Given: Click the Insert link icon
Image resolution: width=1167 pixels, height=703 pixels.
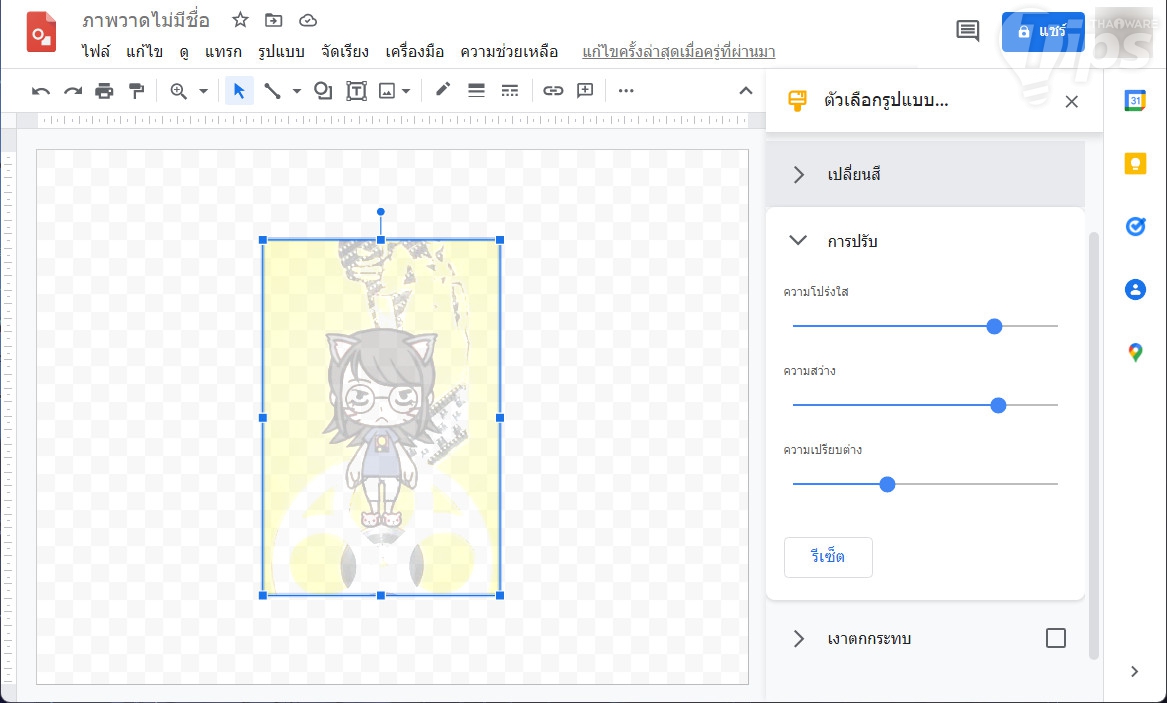Looking at the screenshot, I should (x=552, y=91).
